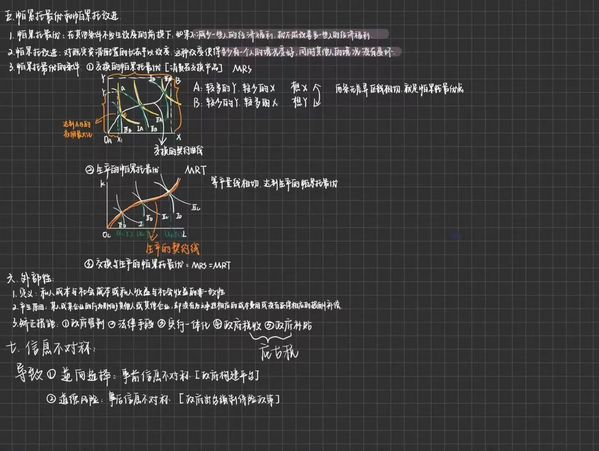Click the 庇古税 label under the brace
The image size is (599, 451).
[278, 352]
